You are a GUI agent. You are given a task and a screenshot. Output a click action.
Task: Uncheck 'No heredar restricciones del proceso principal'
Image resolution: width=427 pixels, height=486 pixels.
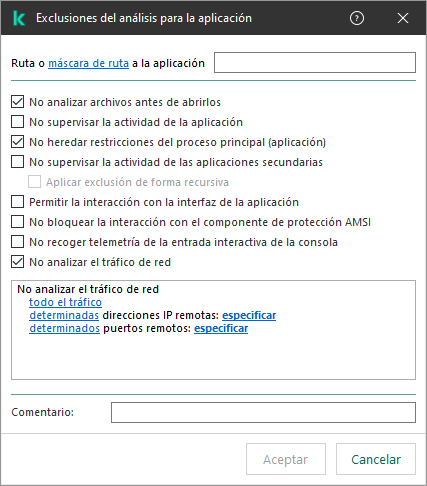pyautogui.click(x=17, y=142)
